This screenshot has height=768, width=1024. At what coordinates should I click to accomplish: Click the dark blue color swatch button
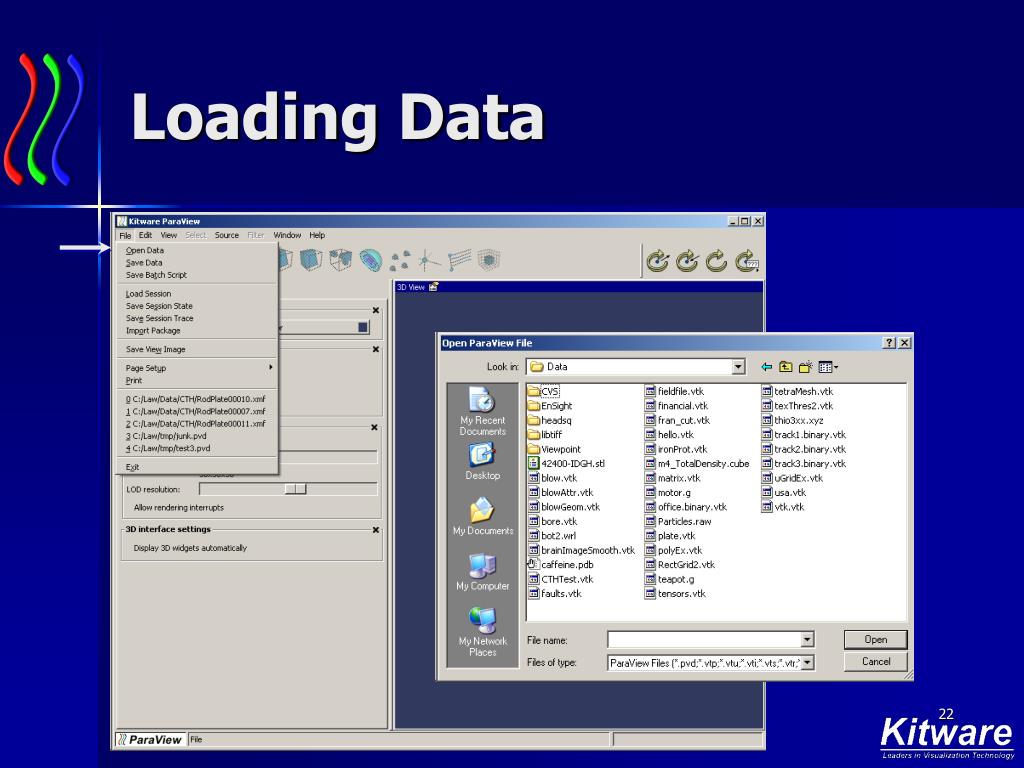(363, 327)
